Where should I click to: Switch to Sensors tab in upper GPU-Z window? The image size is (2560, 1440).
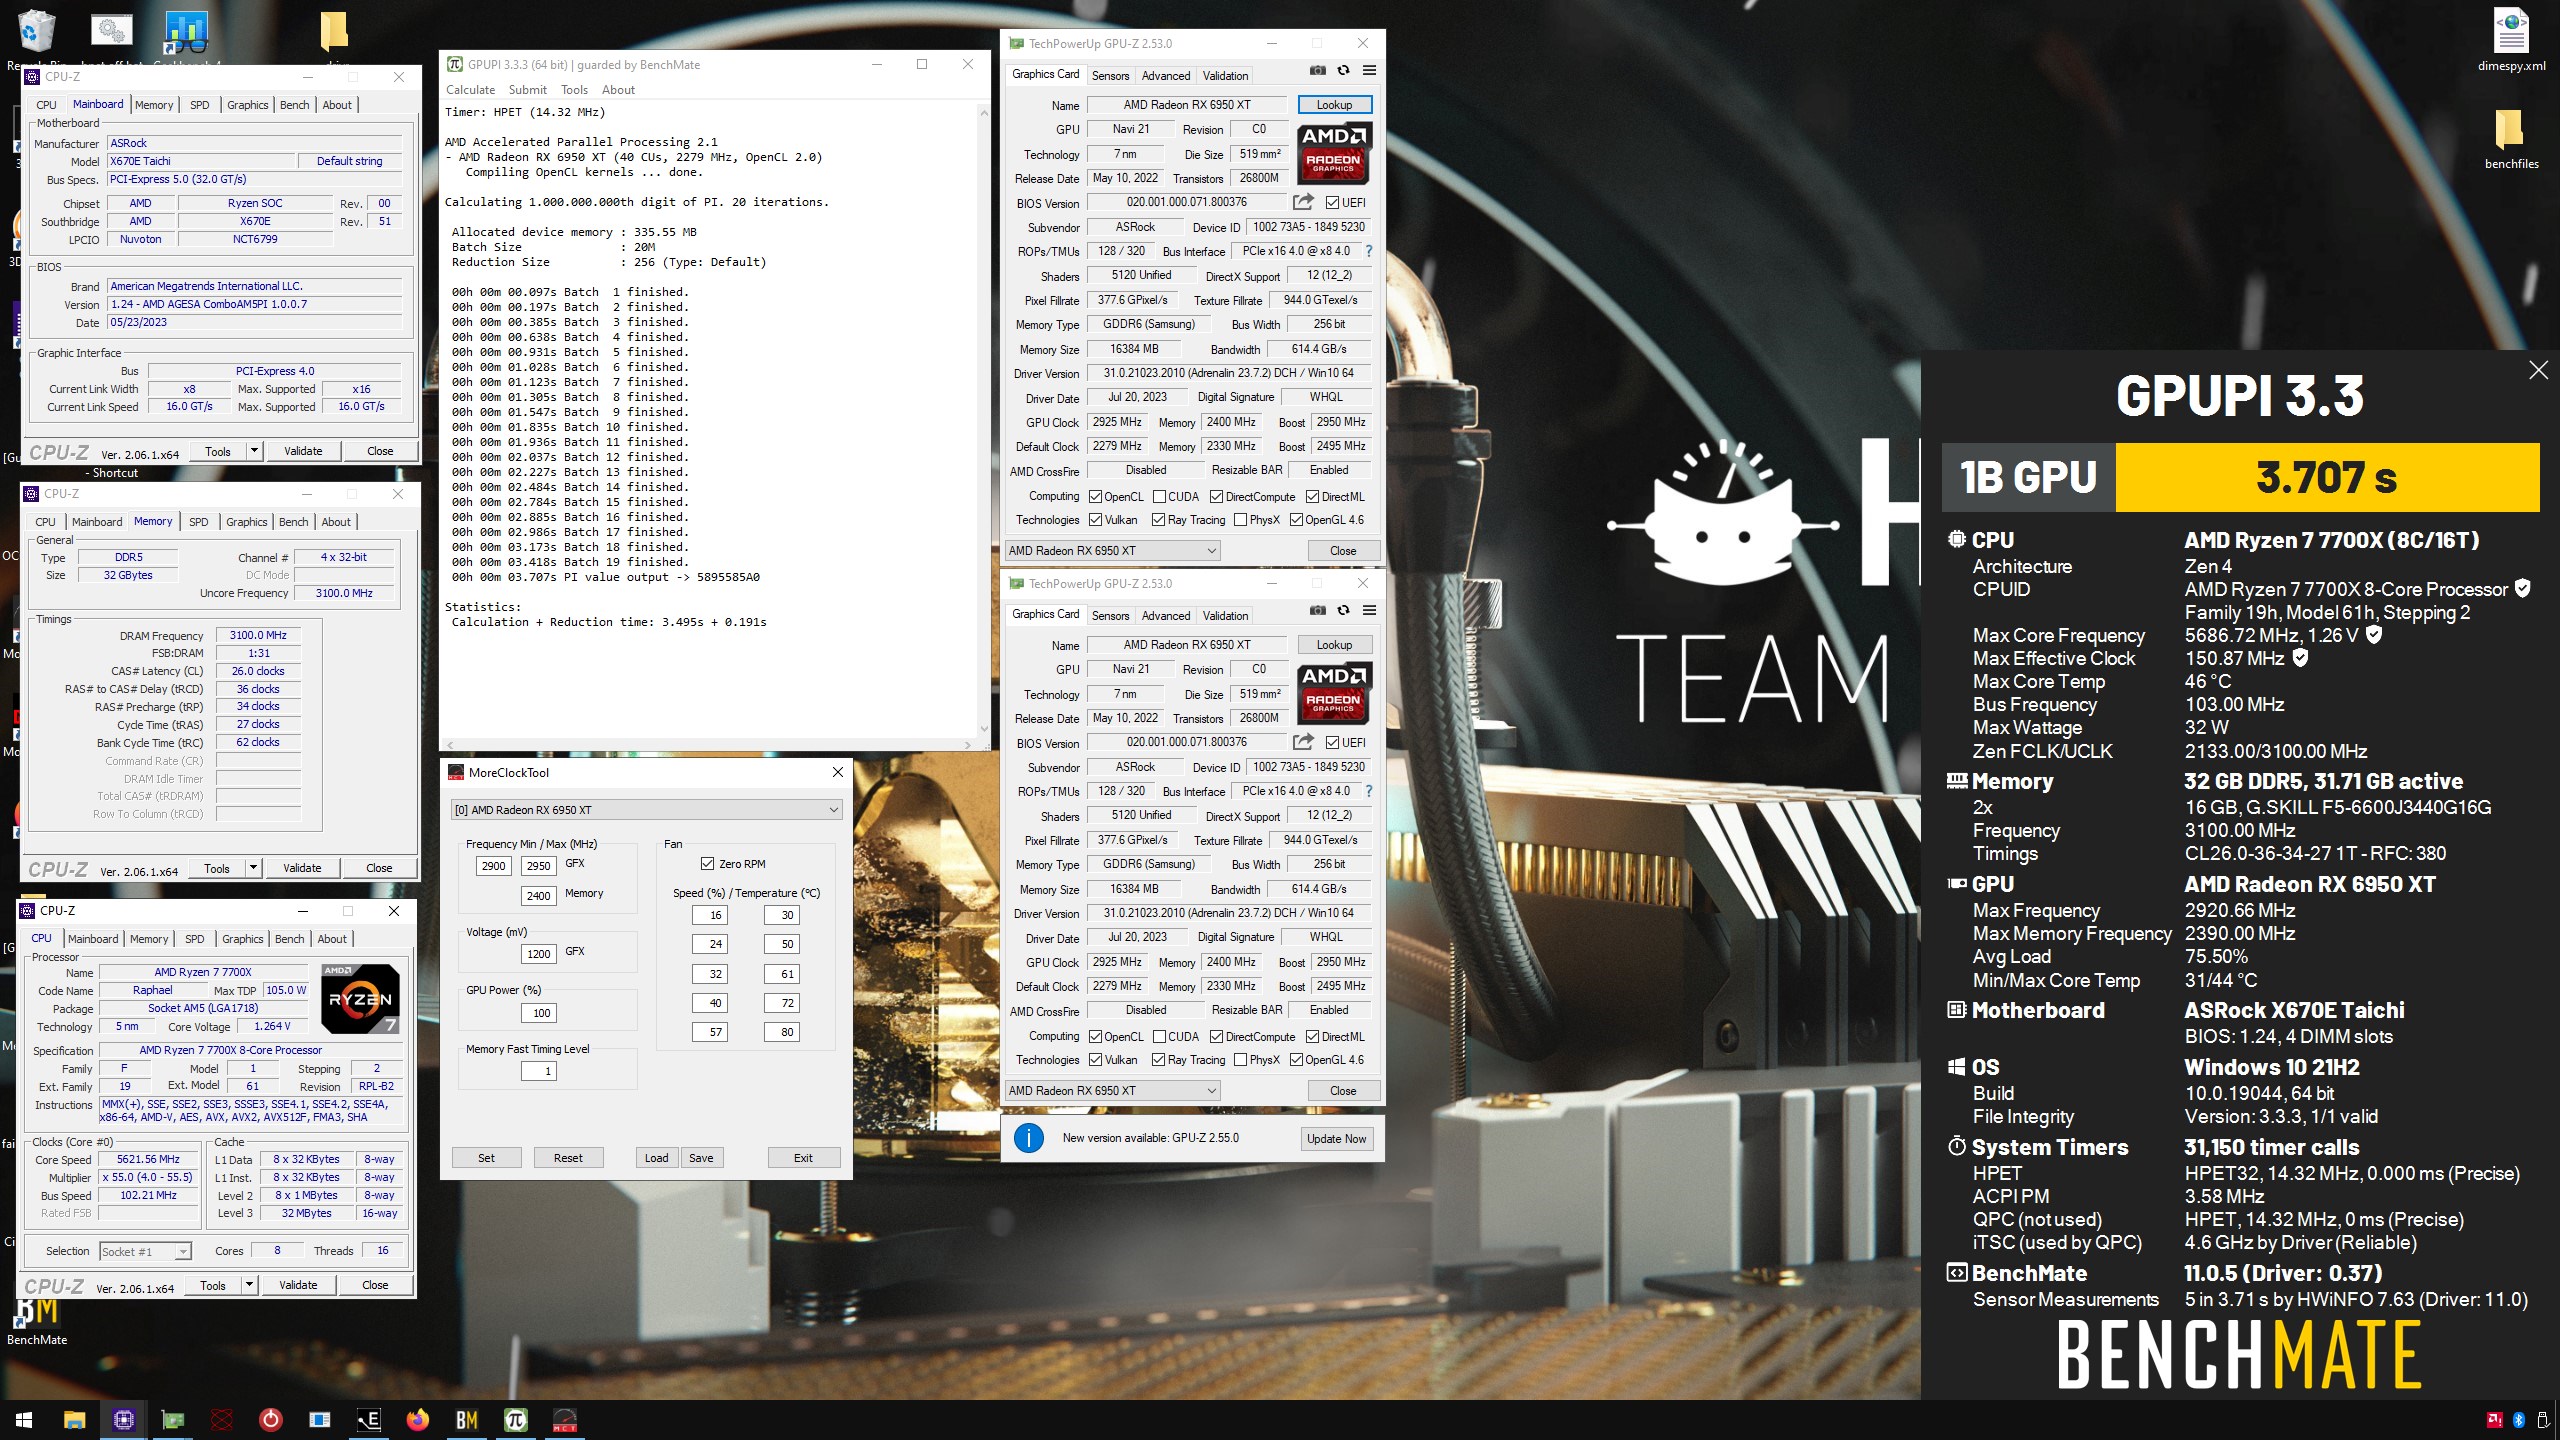tap(1110, 76)
